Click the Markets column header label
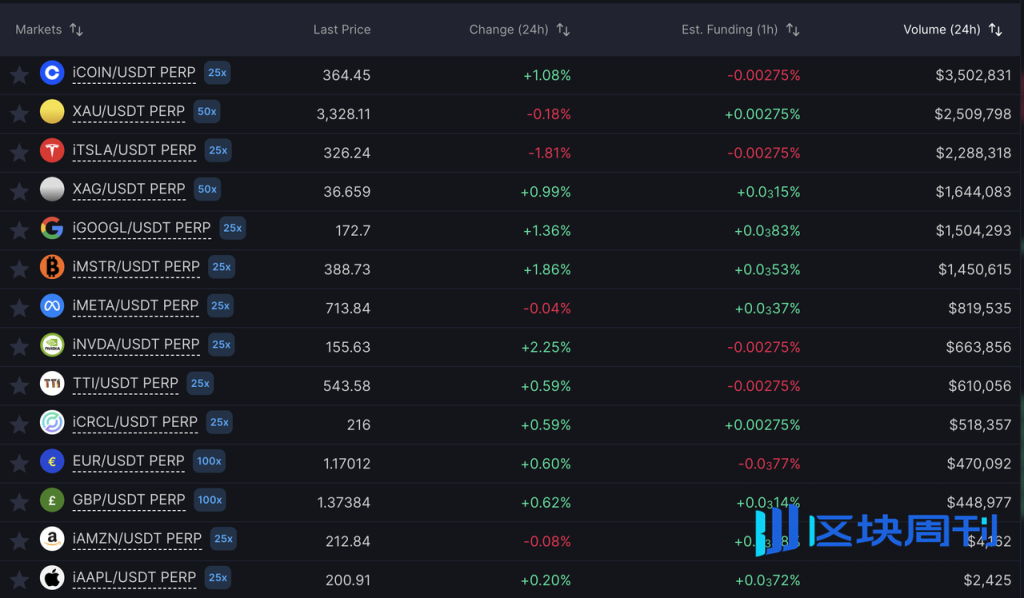1024x598 pixels. 39,29
